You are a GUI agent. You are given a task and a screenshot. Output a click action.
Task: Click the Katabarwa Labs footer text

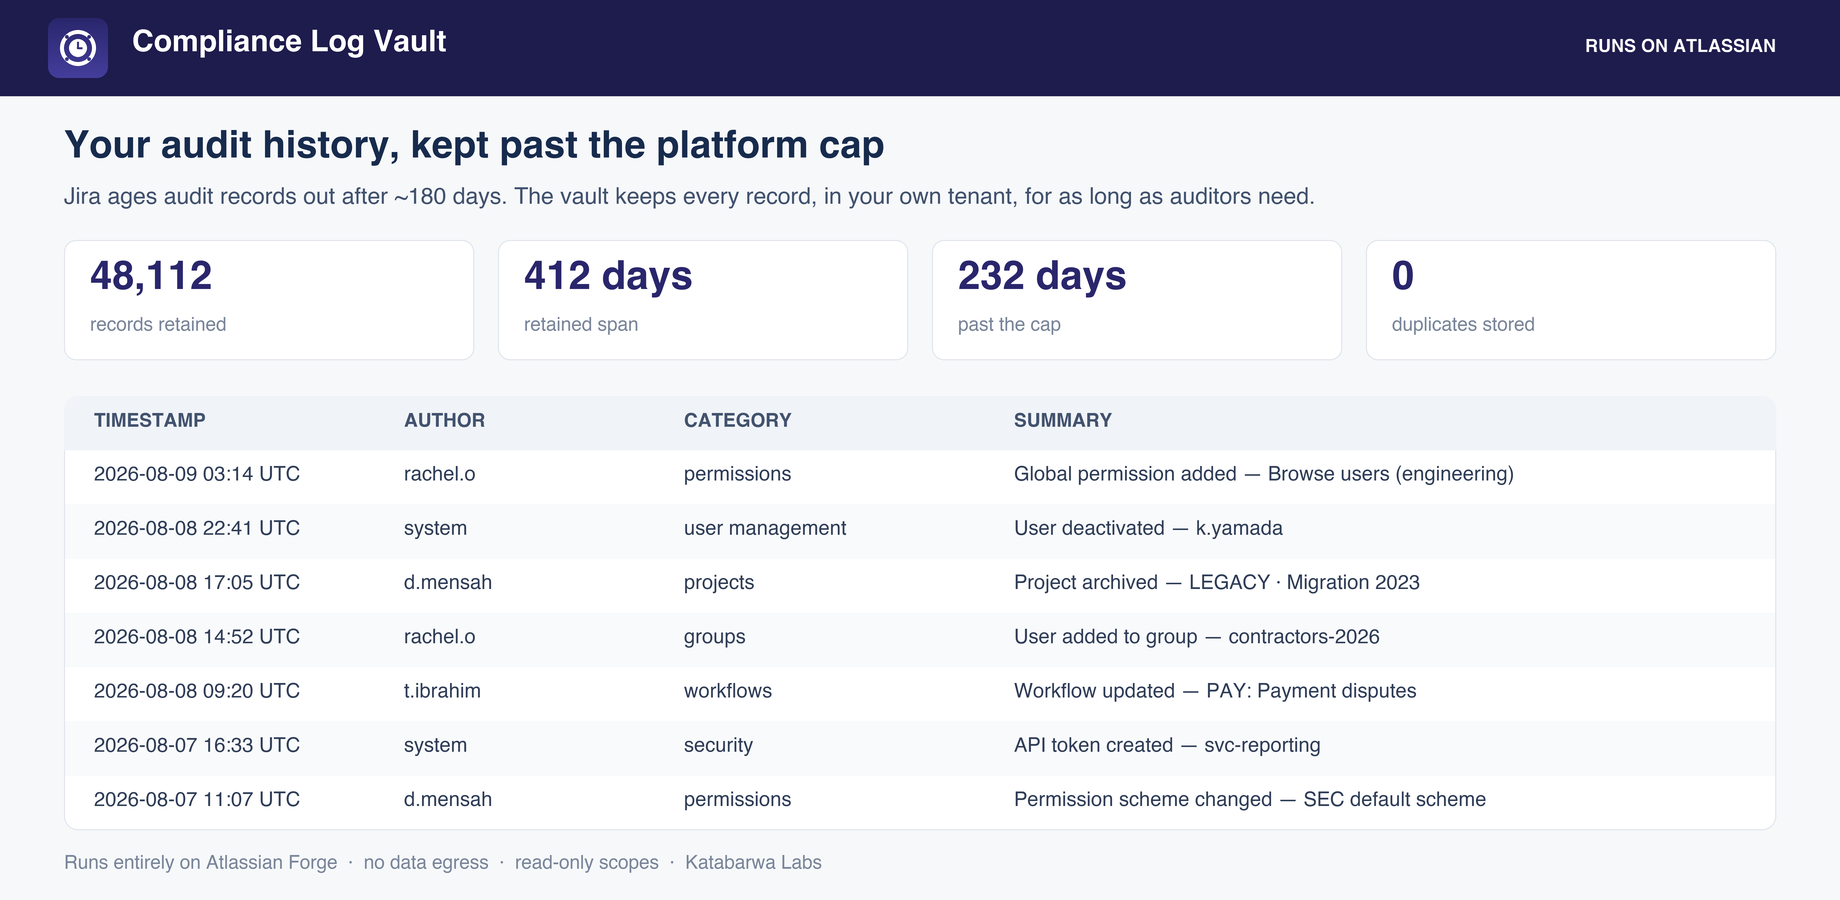(753, 862)
